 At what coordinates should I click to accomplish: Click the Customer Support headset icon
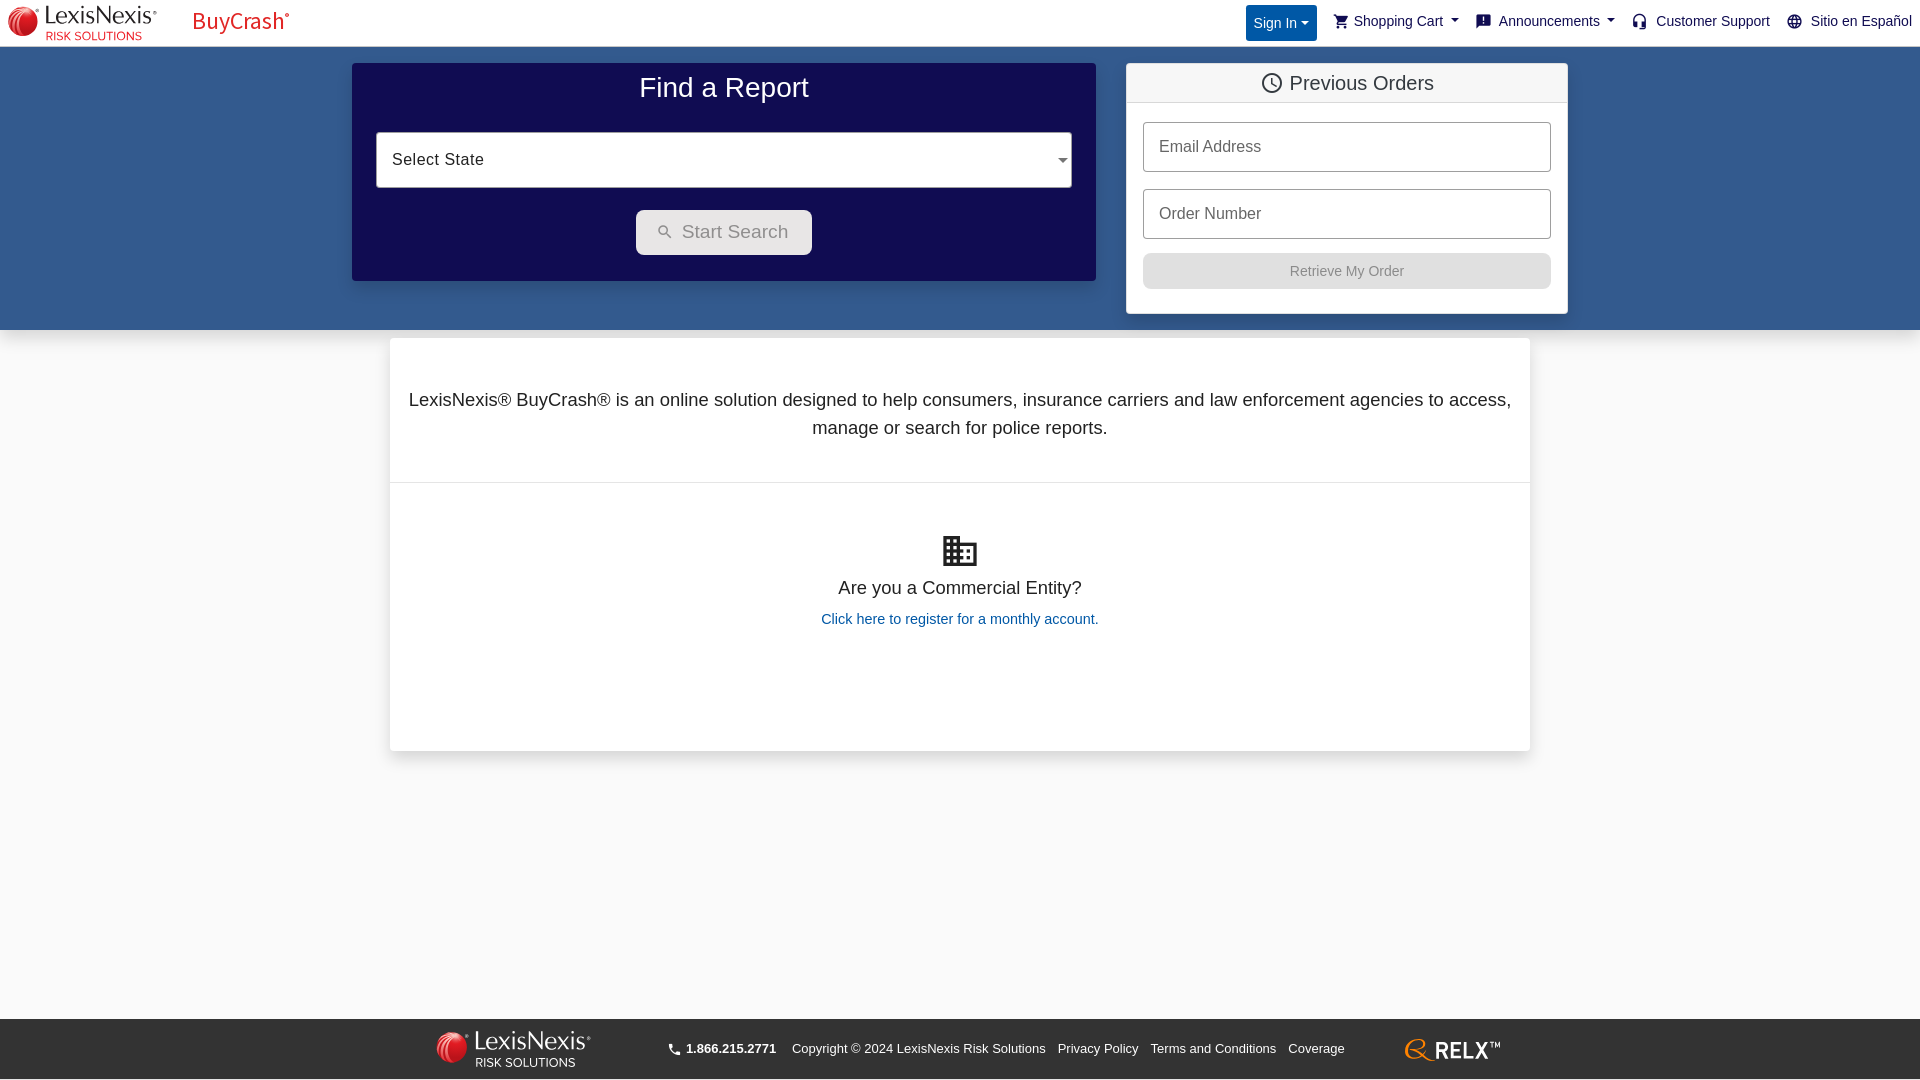1639,21
